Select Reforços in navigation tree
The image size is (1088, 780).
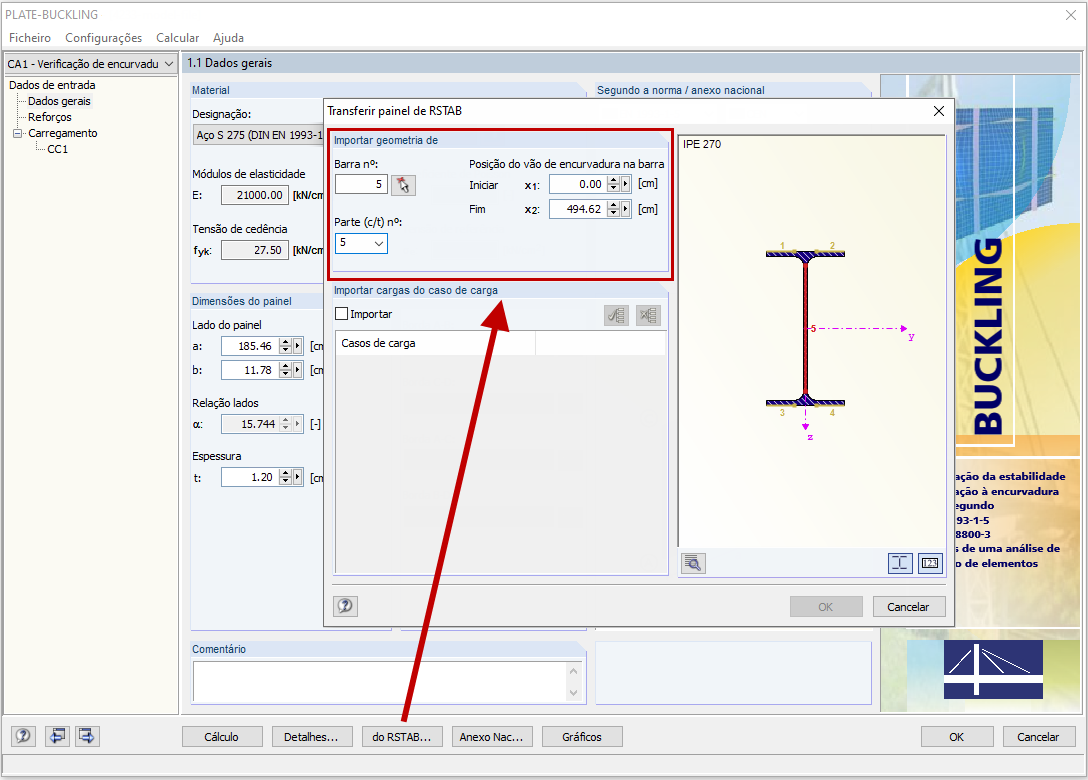[49, 117]
